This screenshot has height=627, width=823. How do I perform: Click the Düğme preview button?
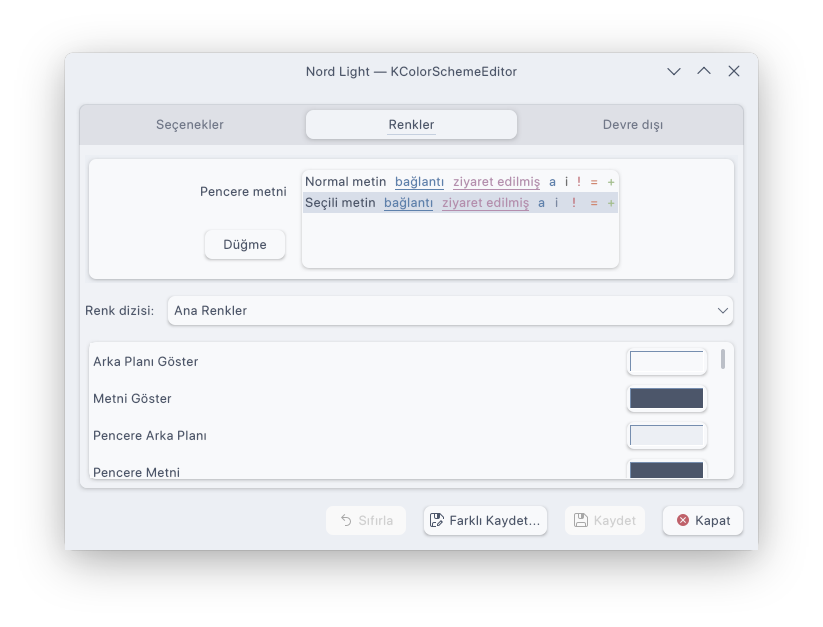pyautogui.click(x=245, y=245)
